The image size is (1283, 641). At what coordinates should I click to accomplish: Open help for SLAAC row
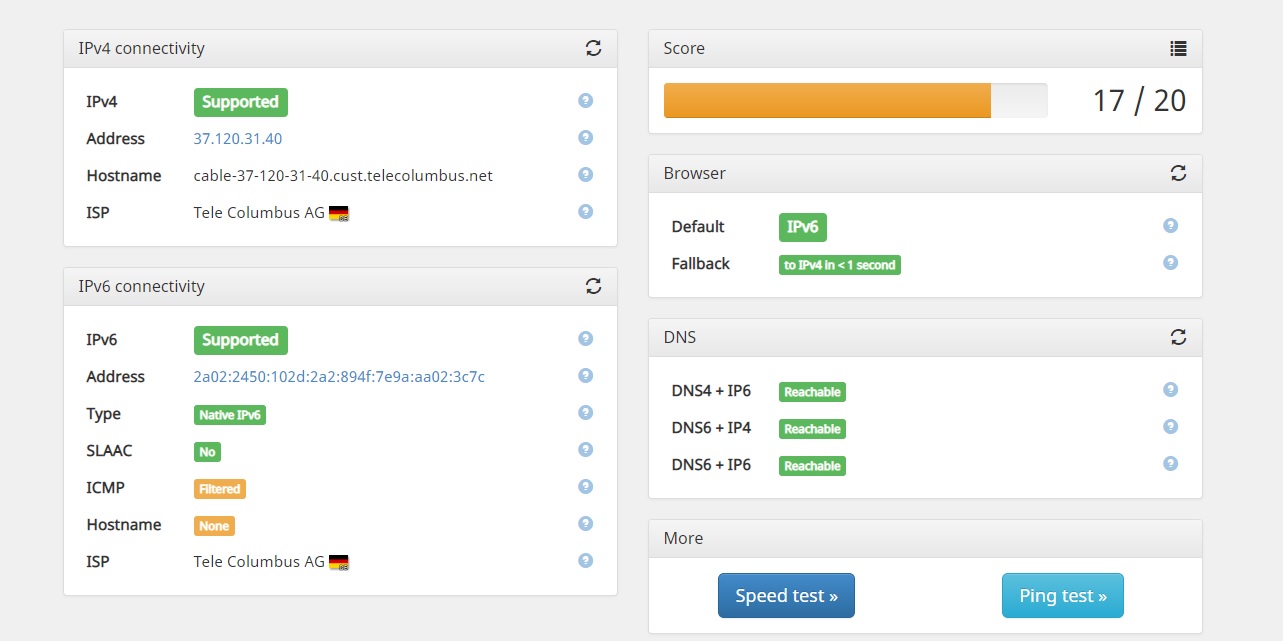(586, 450)
